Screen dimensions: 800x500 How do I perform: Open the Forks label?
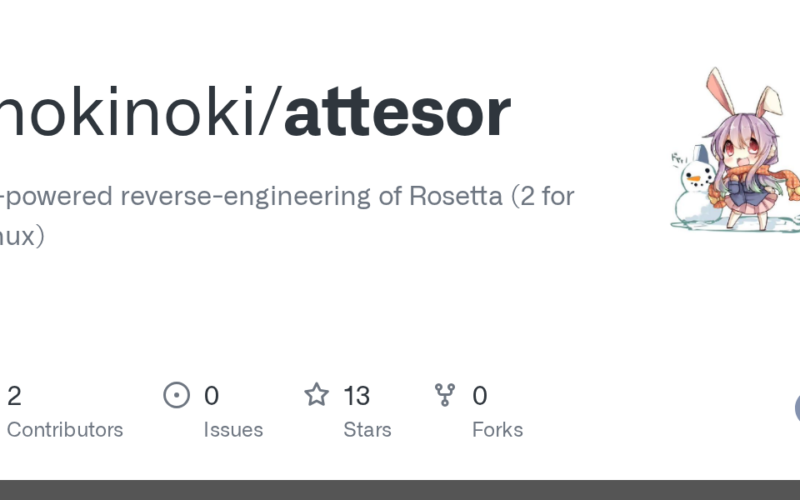point(497,430)
